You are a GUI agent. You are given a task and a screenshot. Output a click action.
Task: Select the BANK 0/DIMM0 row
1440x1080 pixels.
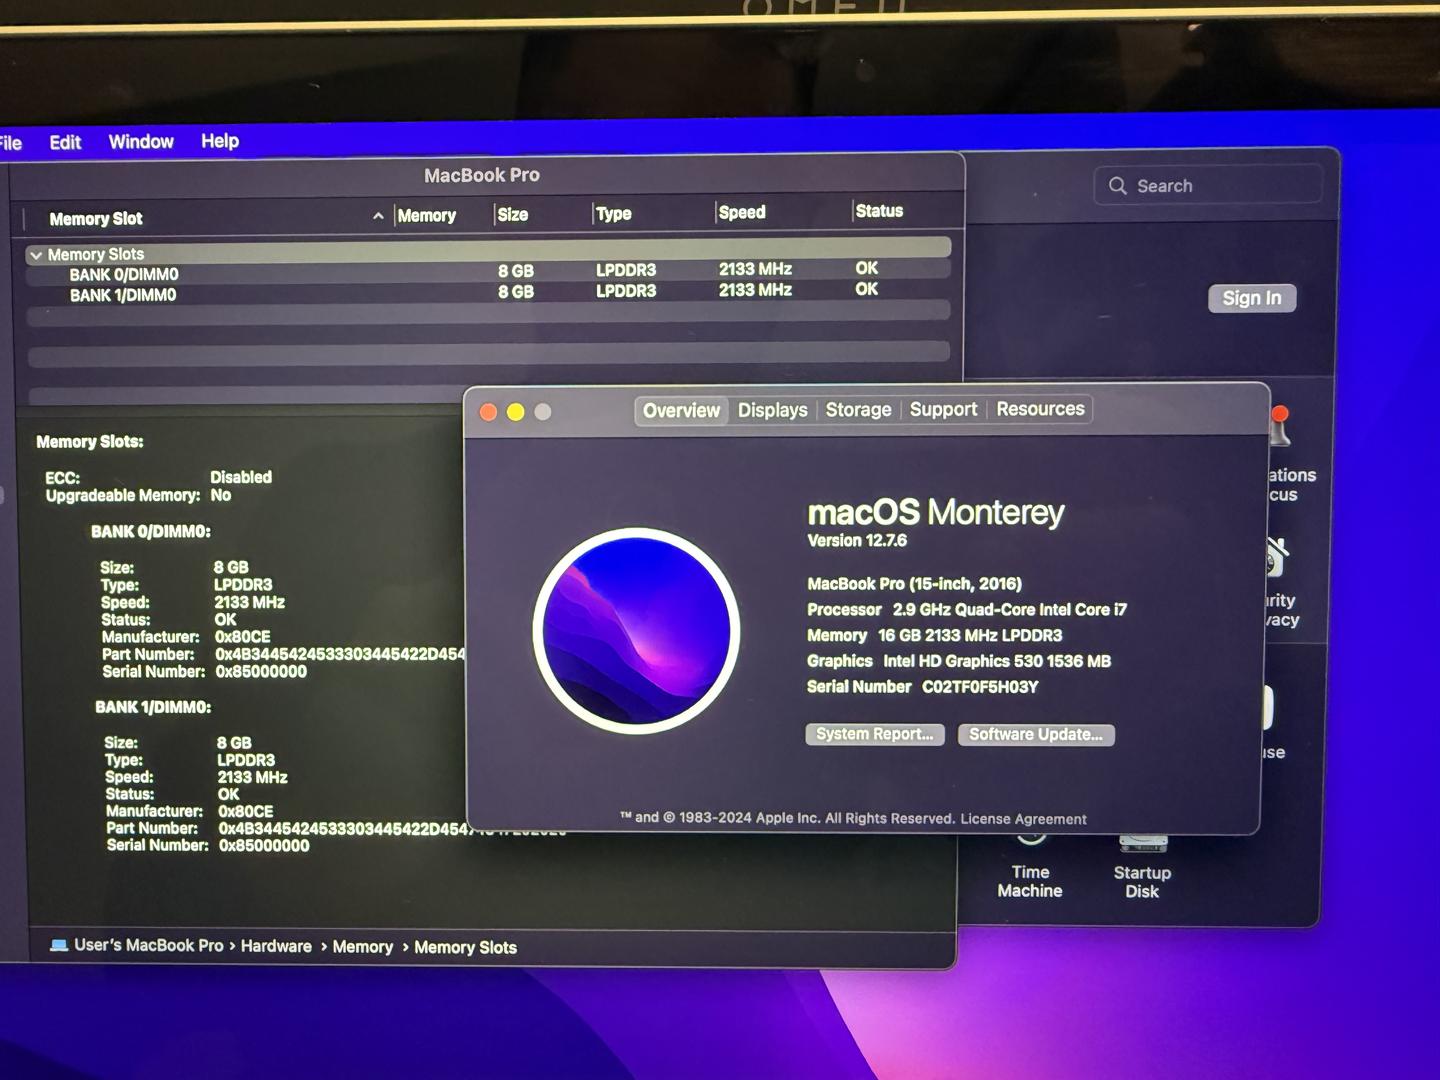[124, 275]
